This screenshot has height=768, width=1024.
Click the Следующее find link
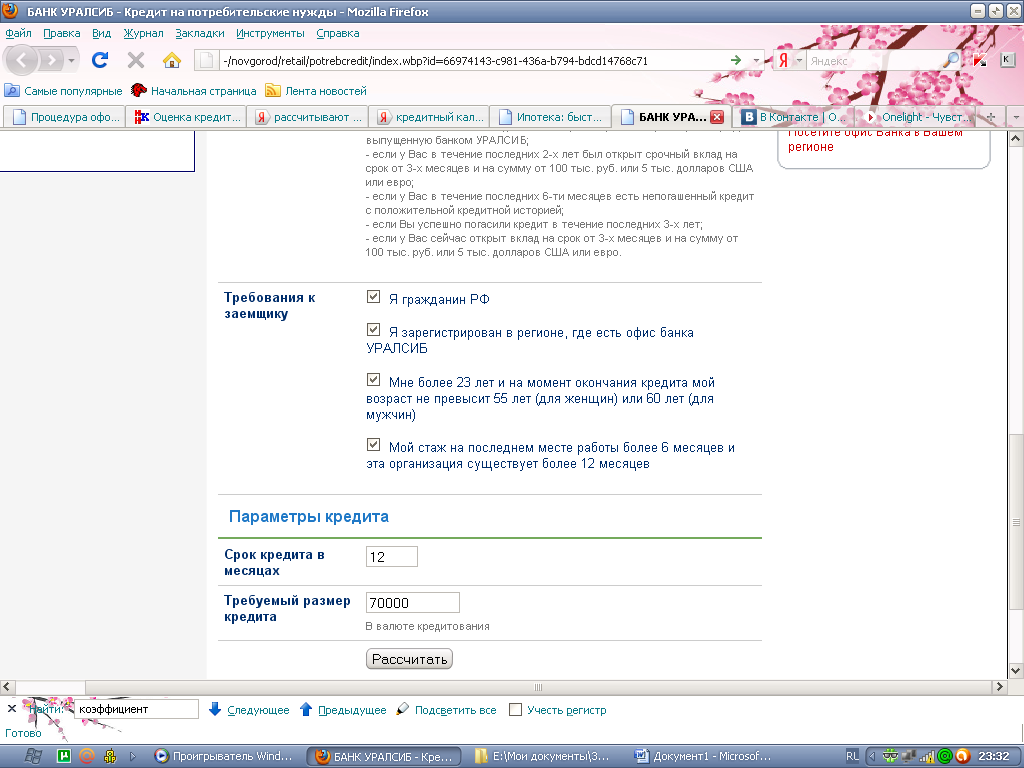pos(258,710)
